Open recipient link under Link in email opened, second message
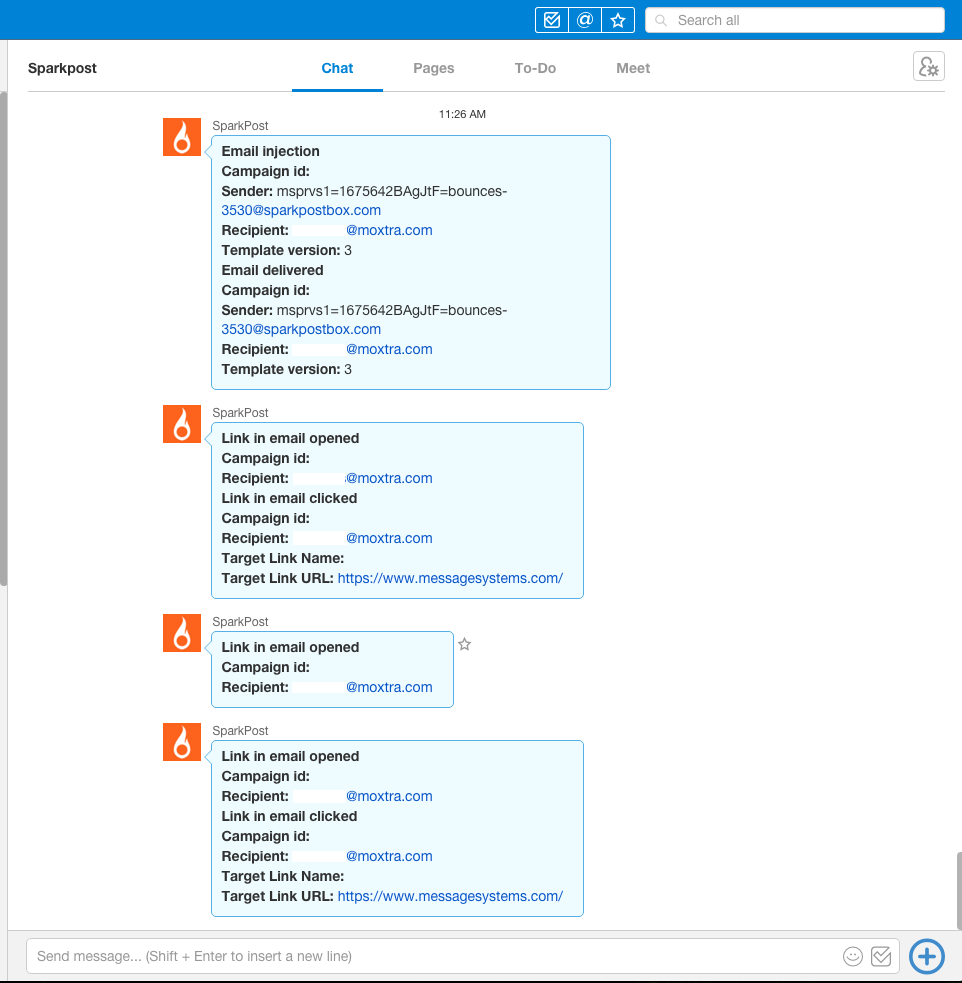Screen dimensions: 962x983 point(389,478)
